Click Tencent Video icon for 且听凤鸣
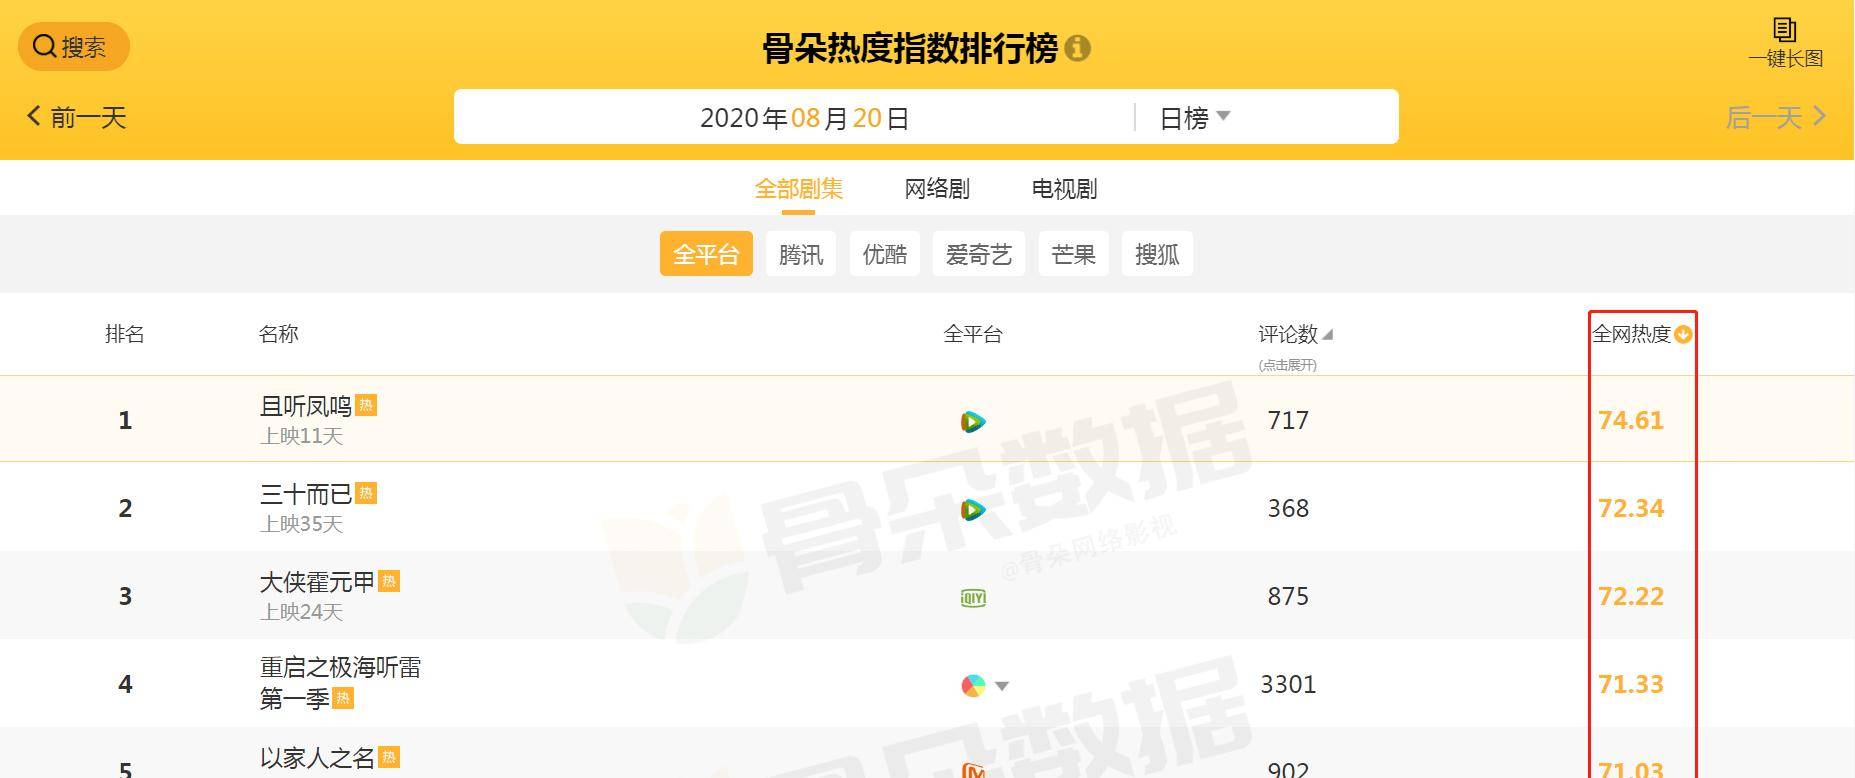1855x778 pixels. [x=973, y=422]
